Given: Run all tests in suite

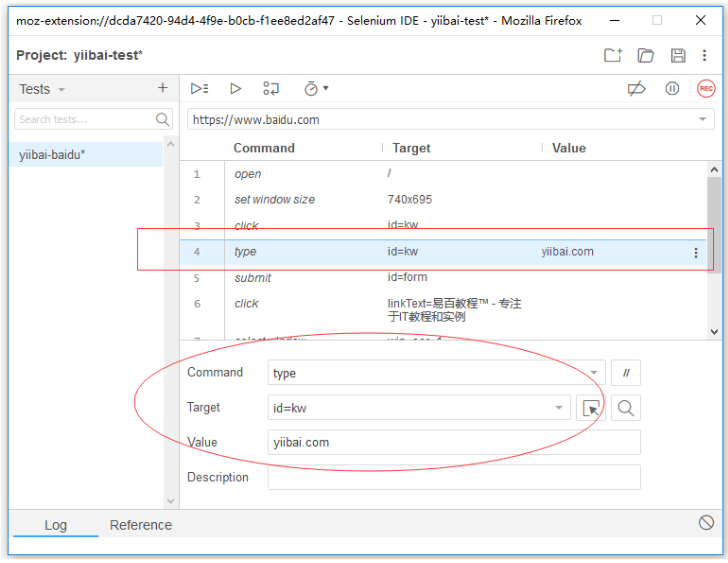Looking at the screenshot, I should point(200,88).
